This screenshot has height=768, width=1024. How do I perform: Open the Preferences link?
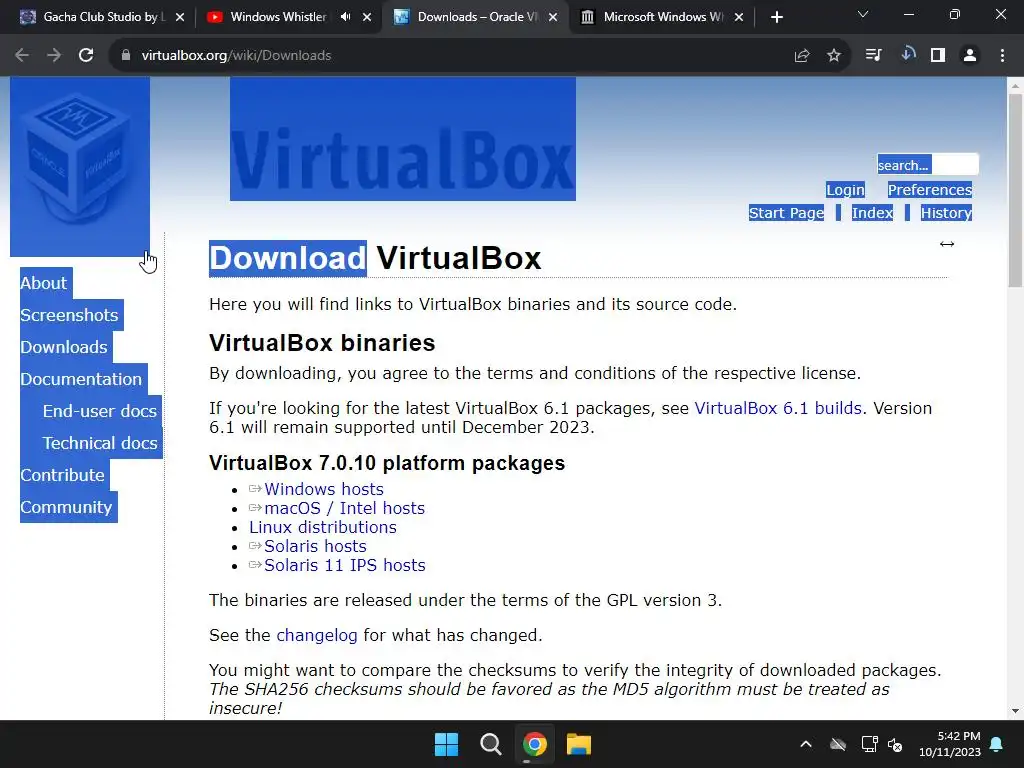pos(930,189)
